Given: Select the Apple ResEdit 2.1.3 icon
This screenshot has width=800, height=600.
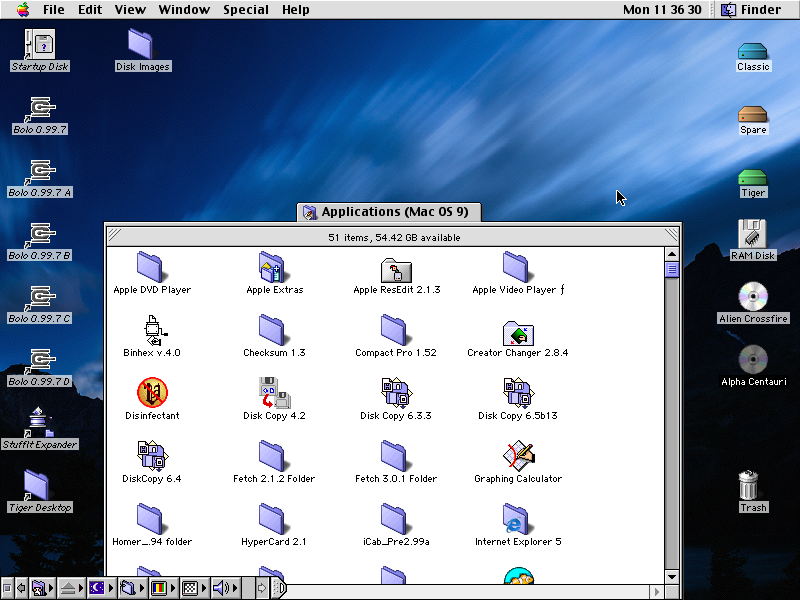Looking at the screenshot, I should point(396,269).
